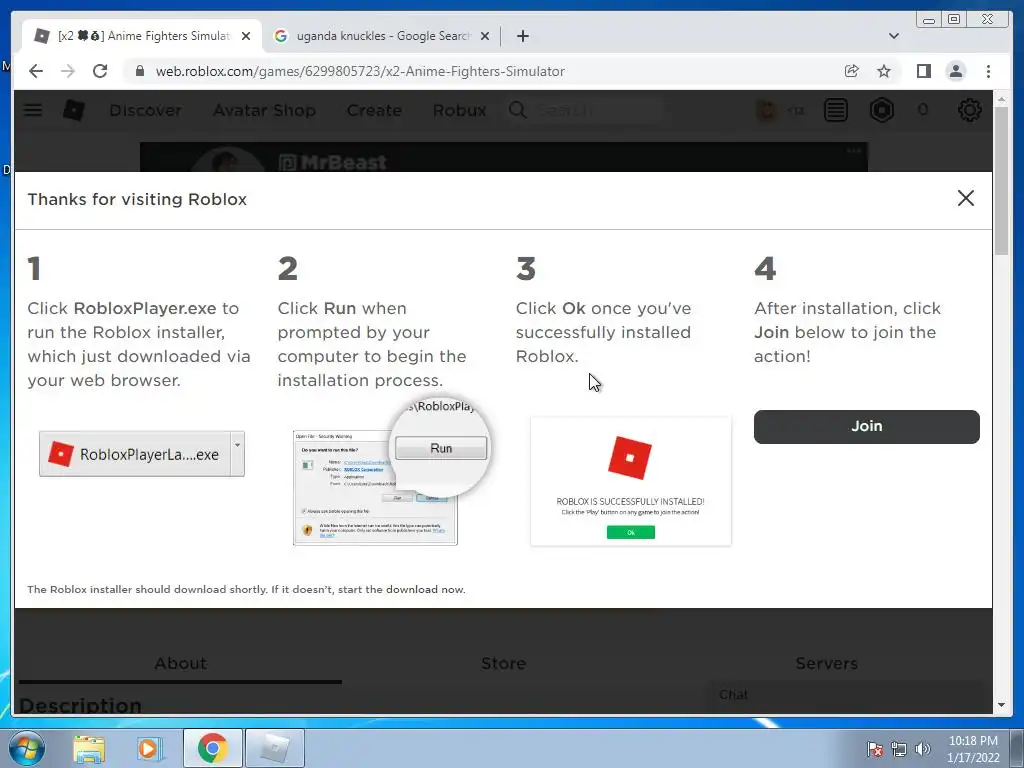Close the Thanks for visiting Roblox dialog

coord(965,199)
